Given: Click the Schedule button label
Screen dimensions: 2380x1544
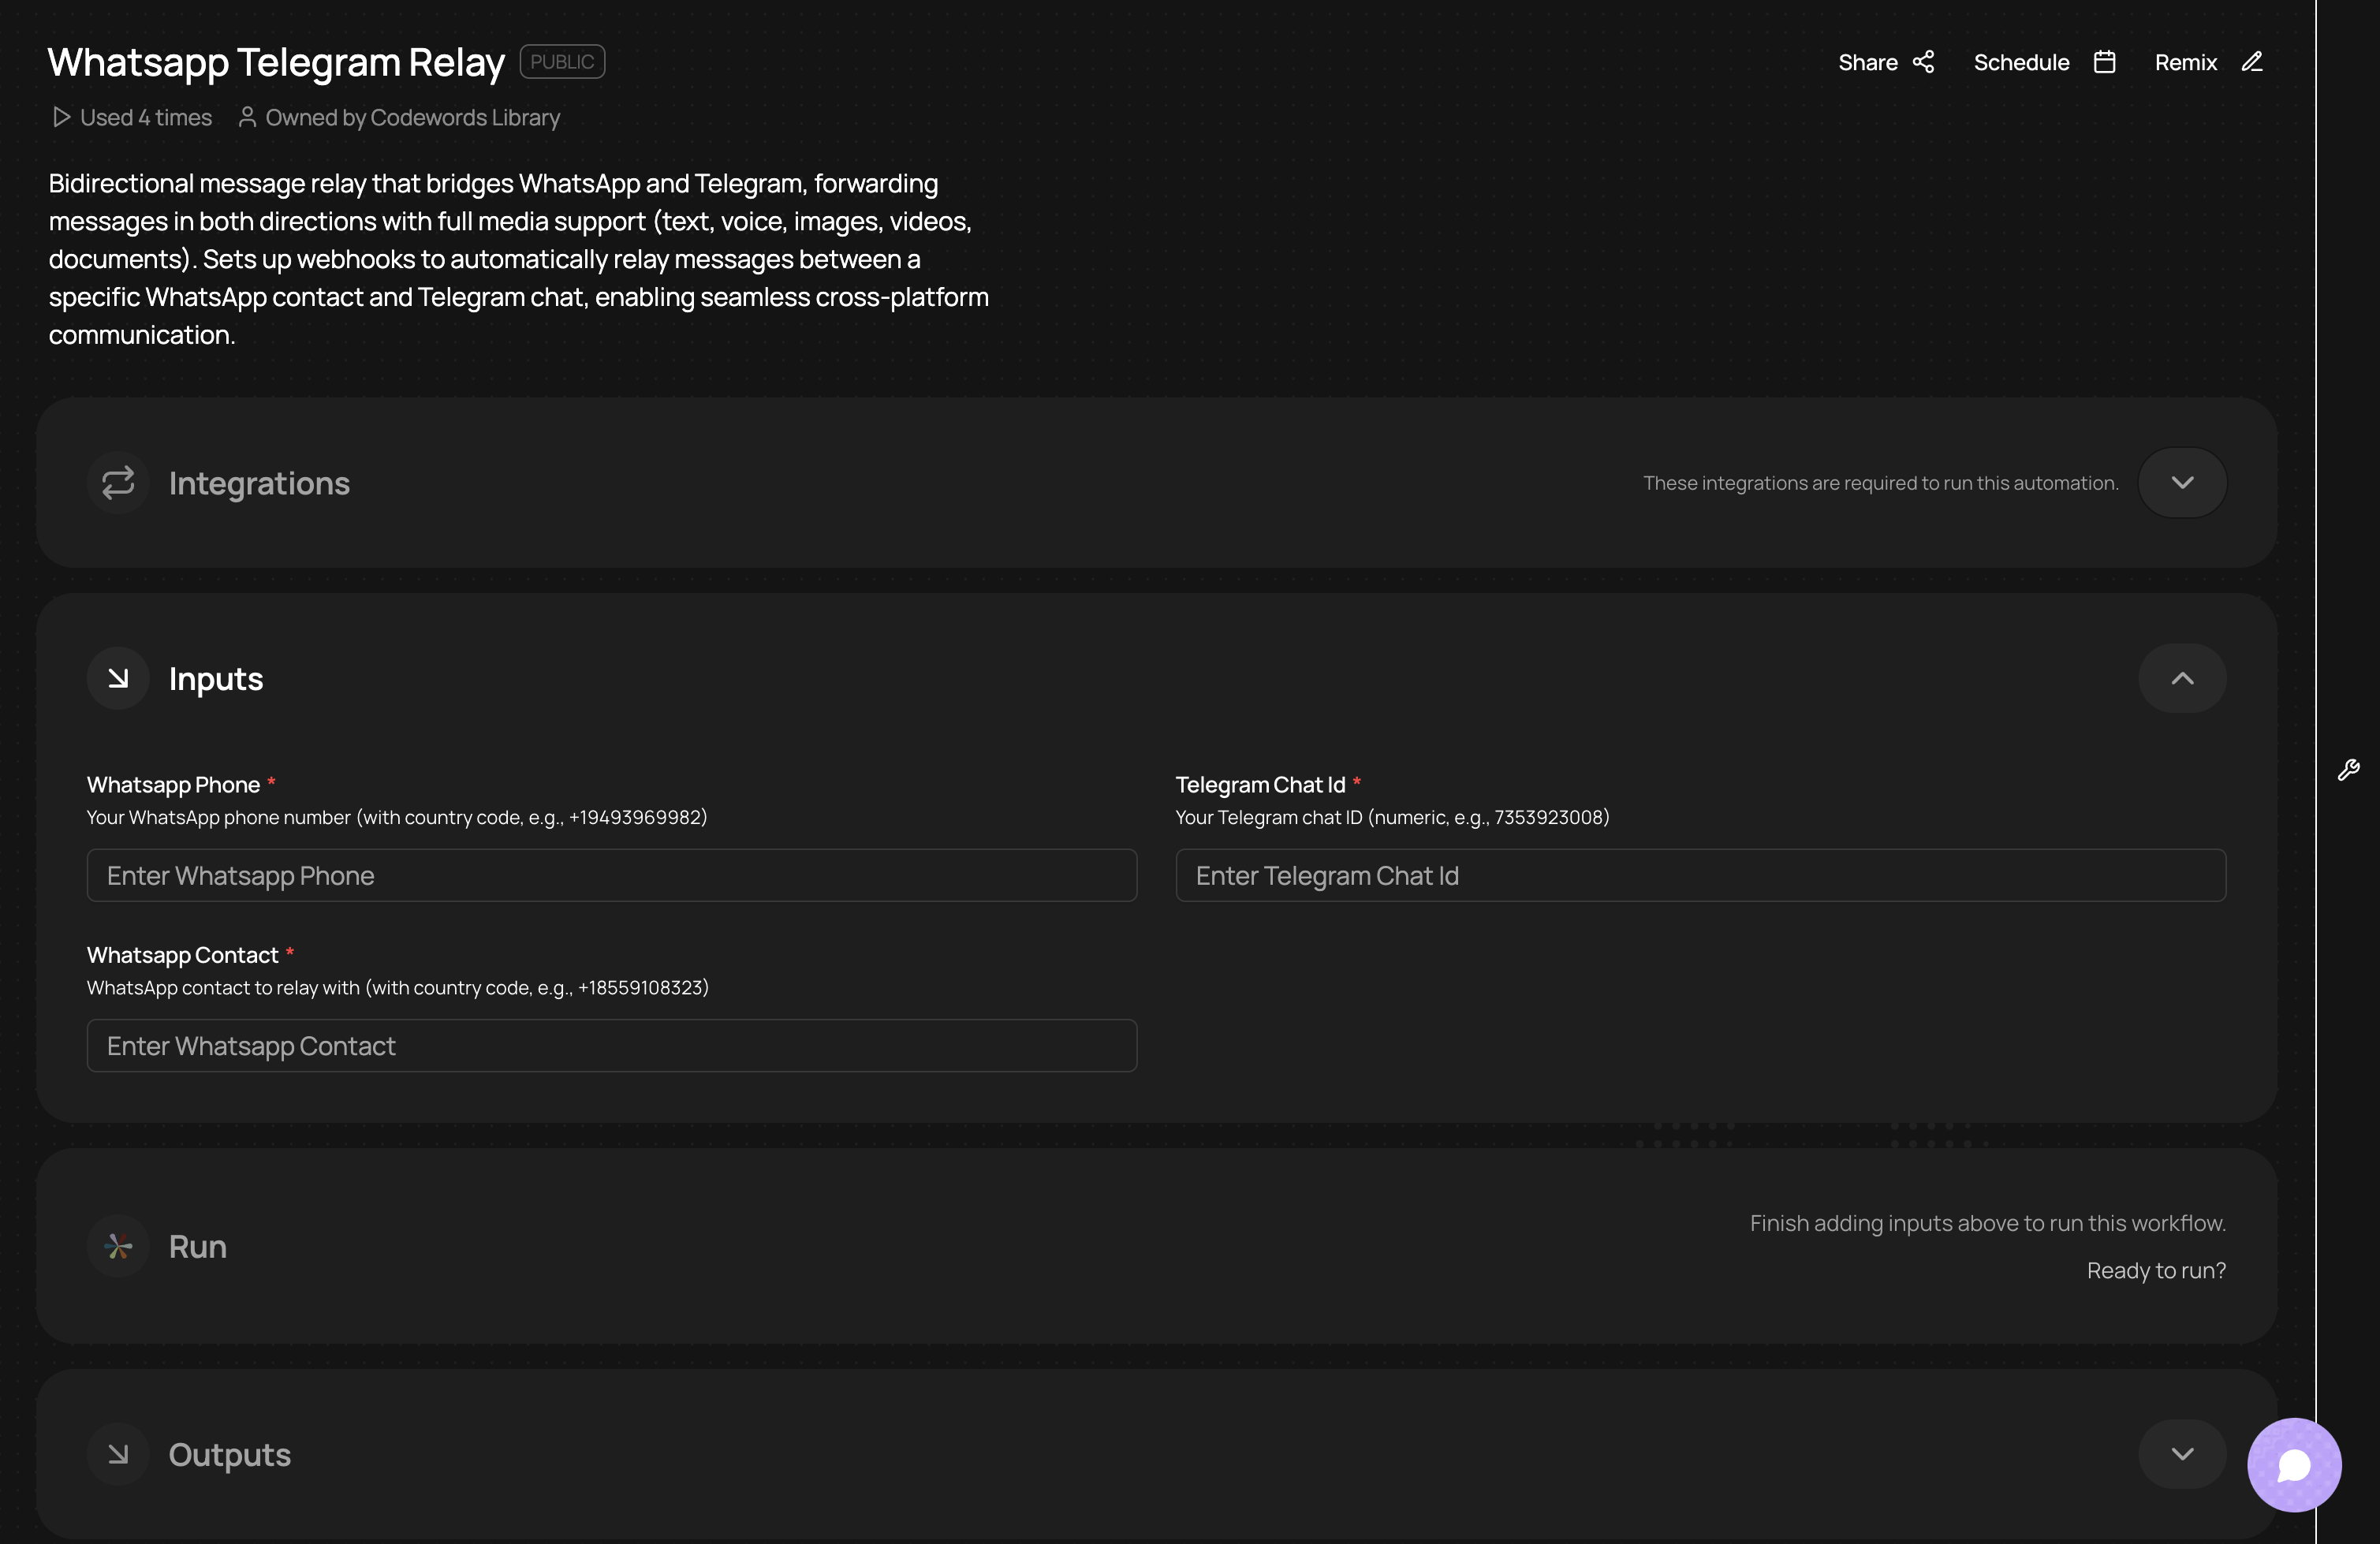Looking at the screenshot, I should (2021, 62).
